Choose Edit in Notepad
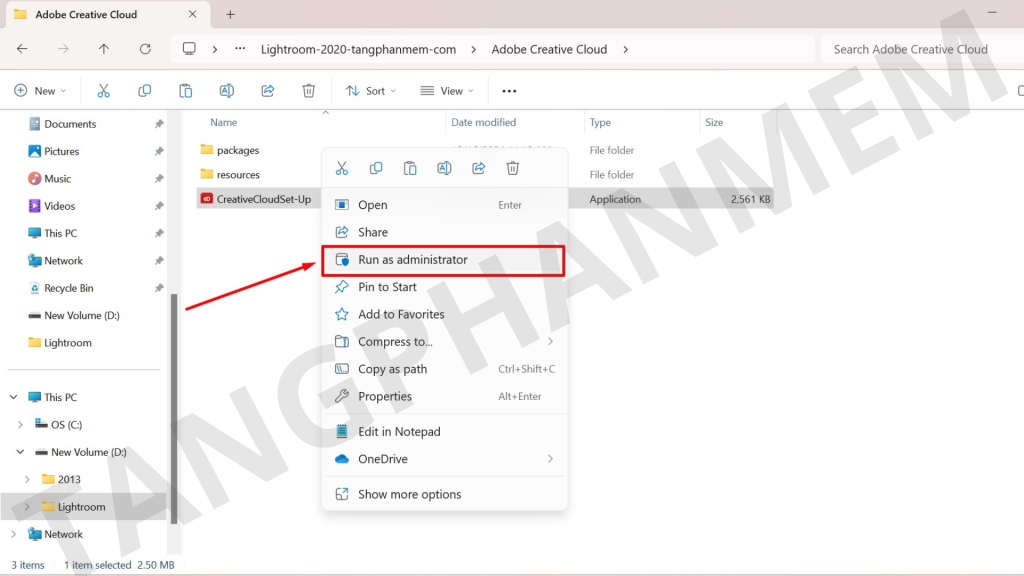 tap(444, 432)
